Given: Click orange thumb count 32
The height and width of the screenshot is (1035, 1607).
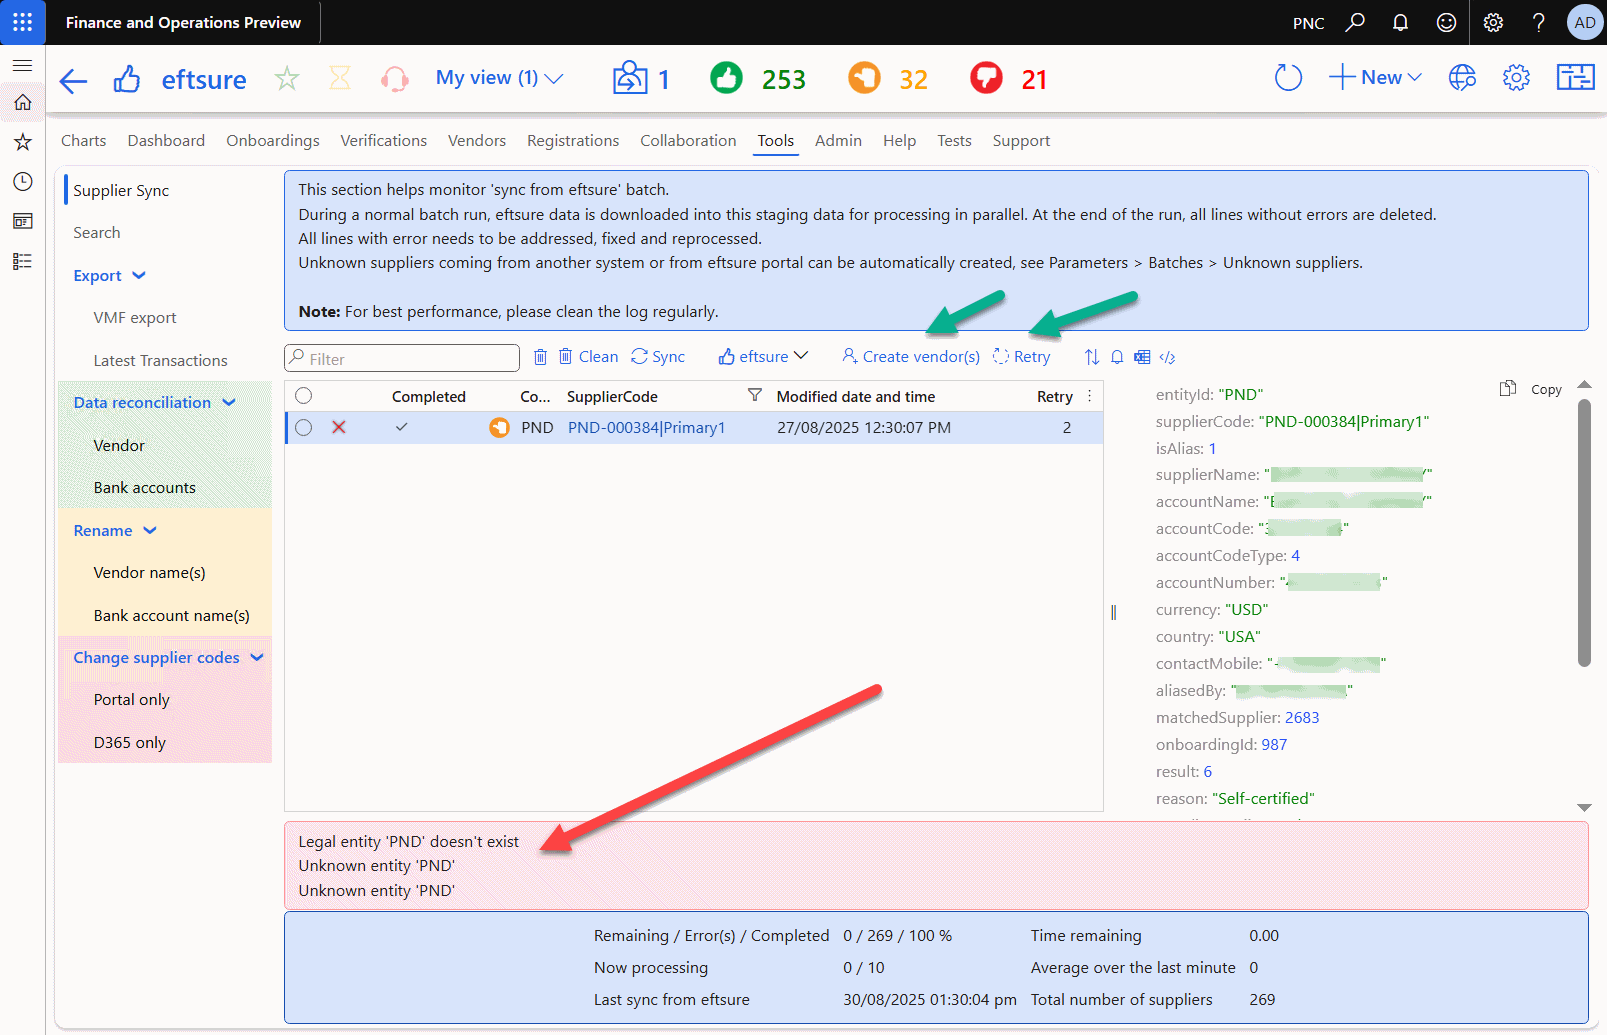Looking at the screenshot, I should 888,79.
